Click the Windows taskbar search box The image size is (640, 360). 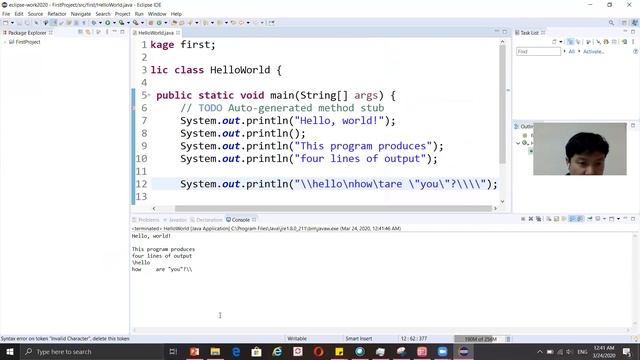[x=91, y=352]
